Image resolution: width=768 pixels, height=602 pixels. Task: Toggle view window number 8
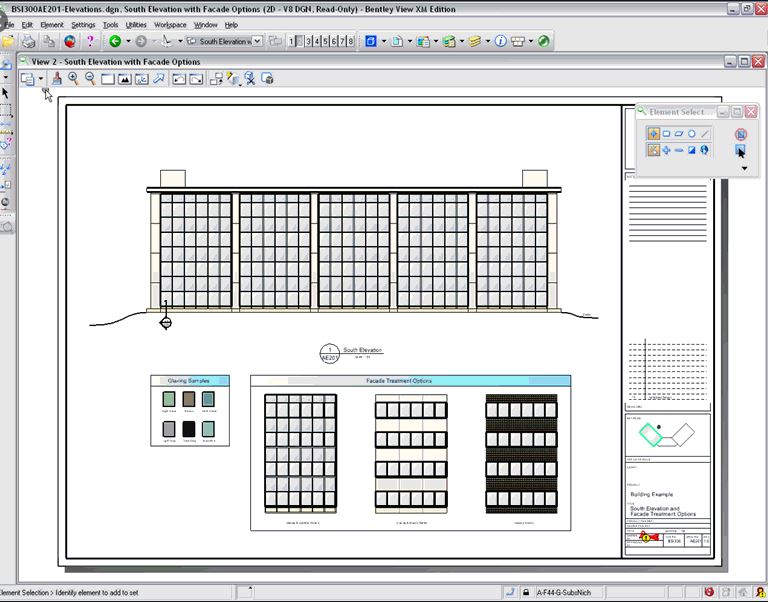click(349, 41)
